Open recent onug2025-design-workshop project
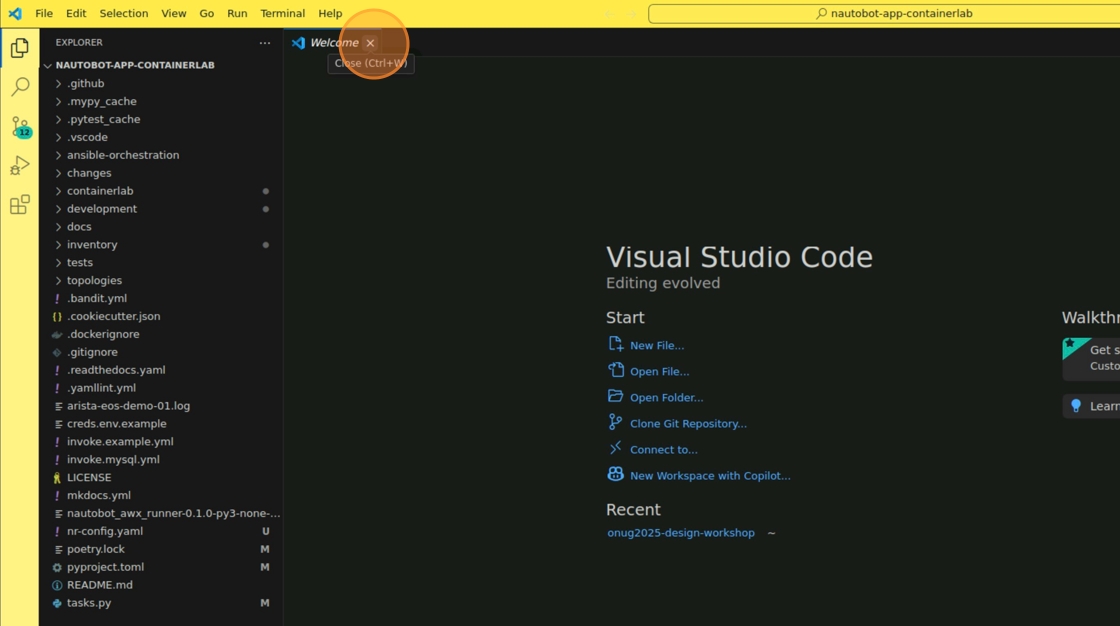The height and width of the screenshot is (626, 1120). 681,533
